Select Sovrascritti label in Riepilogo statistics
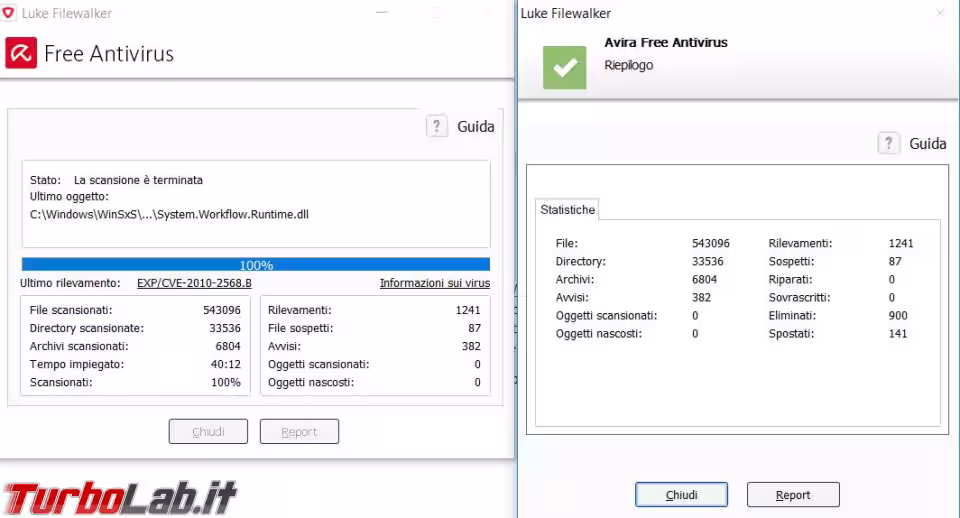Image resolution: width=960 pixels, height=518 pixels. [x=800, y=298]
